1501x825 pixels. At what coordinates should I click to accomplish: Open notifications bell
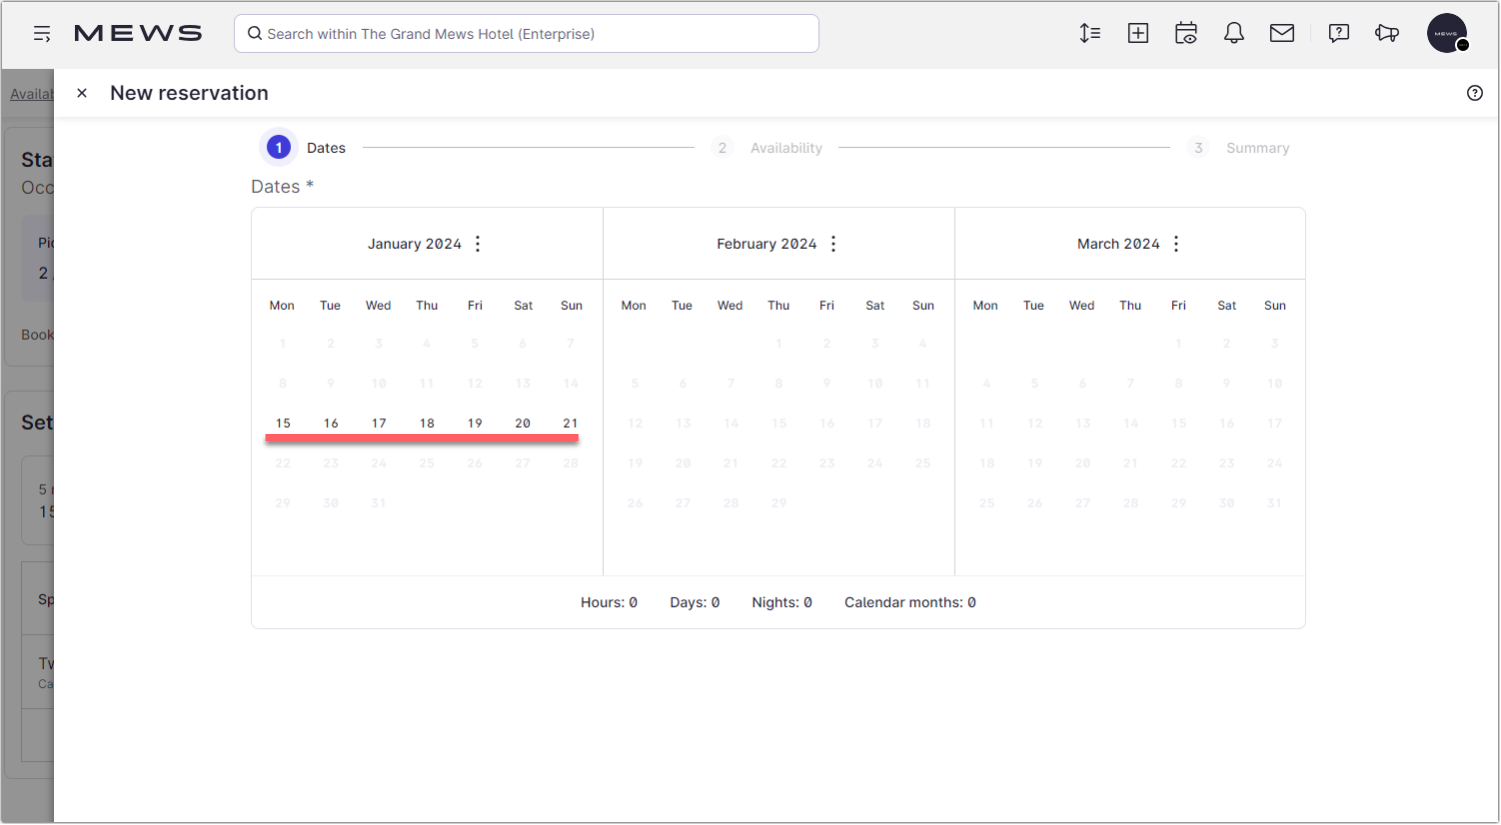(1234, 34)
